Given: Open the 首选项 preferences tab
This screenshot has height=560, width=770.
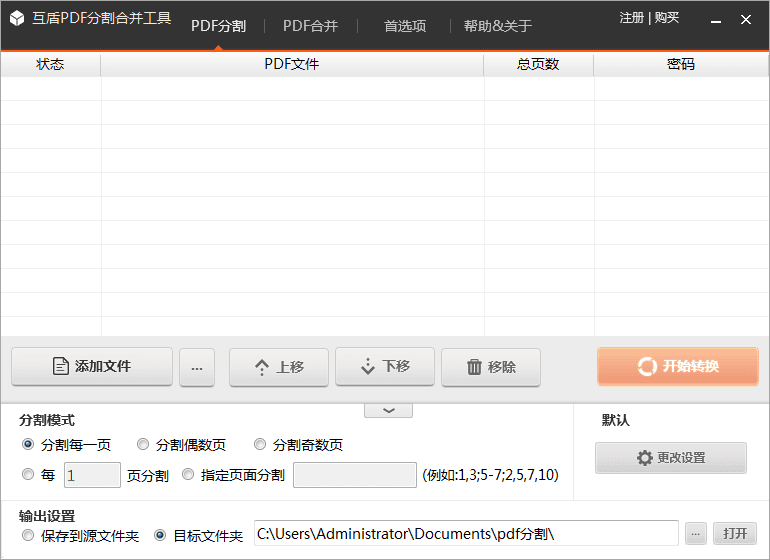Looking at the screenshot, I should click(405, 26).
